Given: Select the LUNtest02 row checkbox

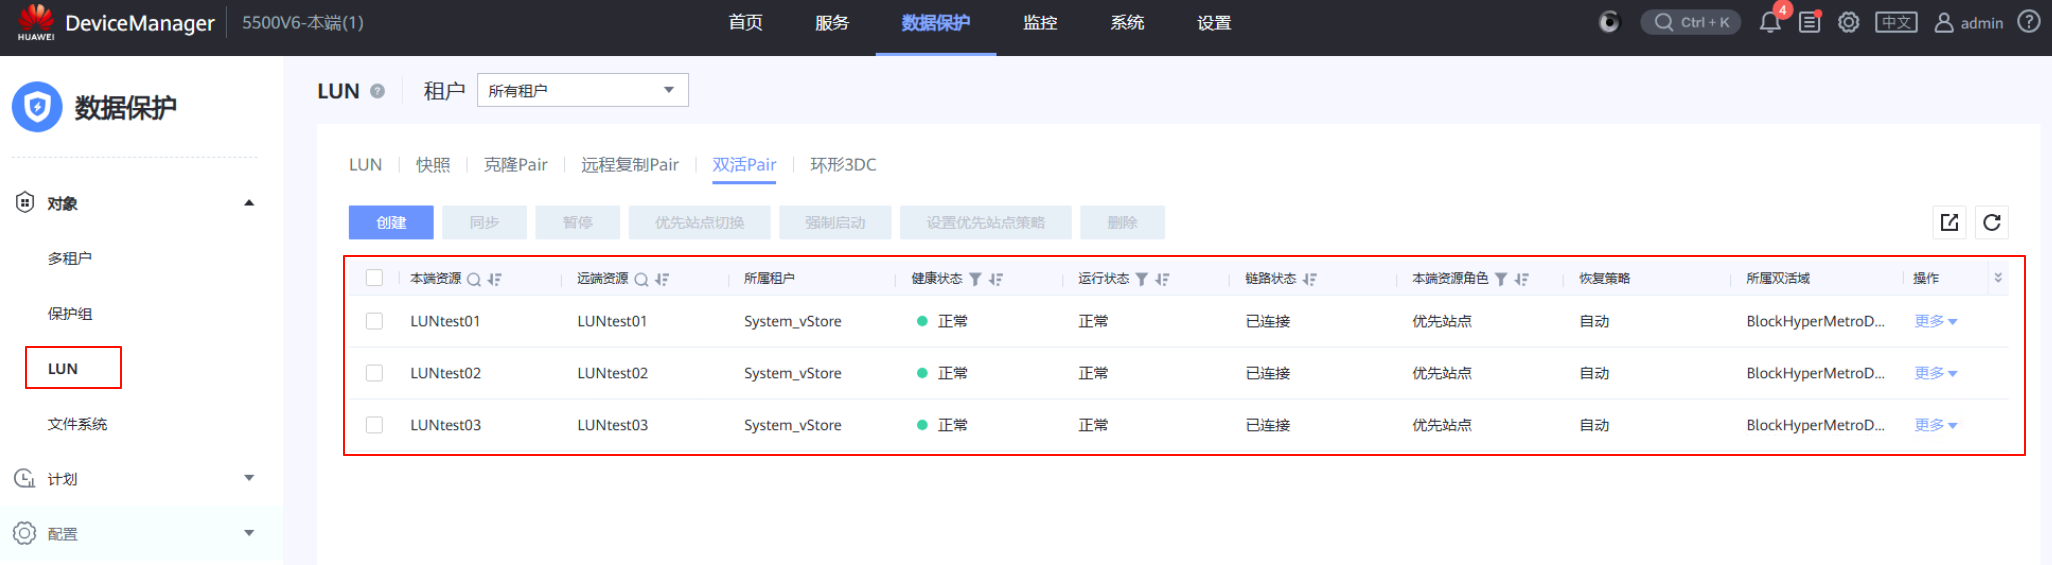Looking at the screenshot, I should 374,373.
